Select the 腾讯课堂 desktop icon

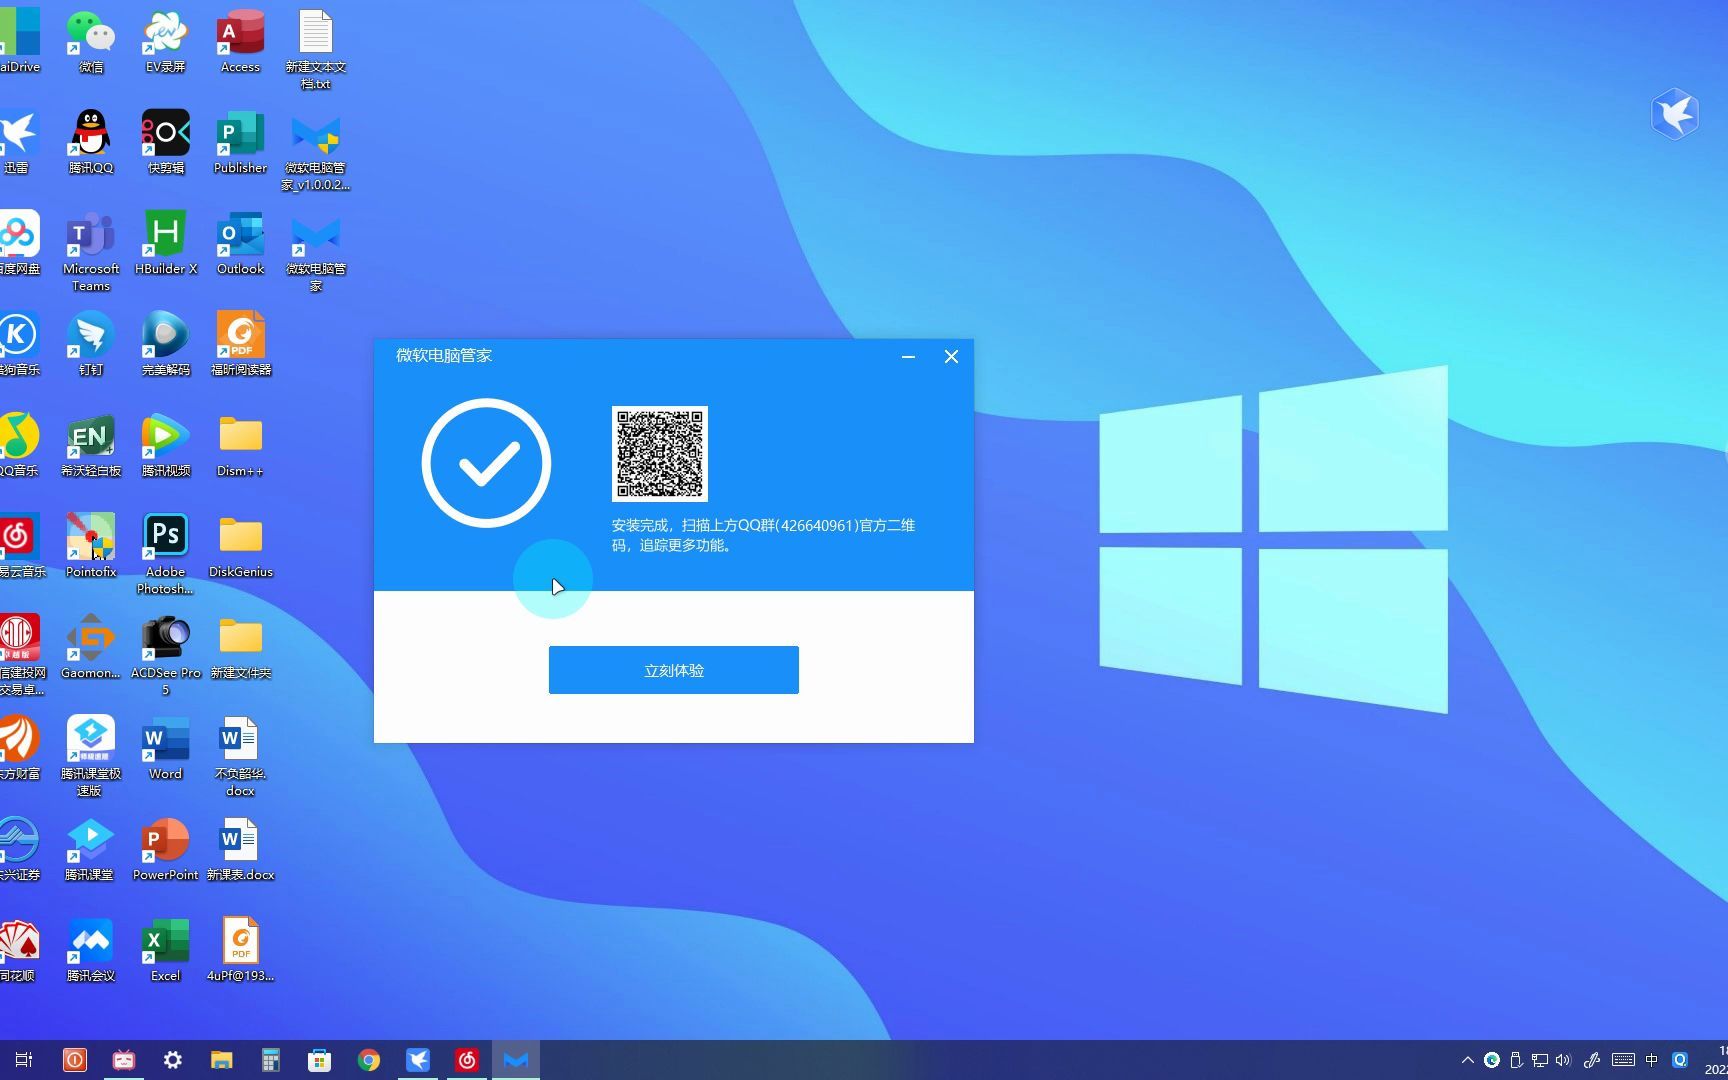pos(91,849)
